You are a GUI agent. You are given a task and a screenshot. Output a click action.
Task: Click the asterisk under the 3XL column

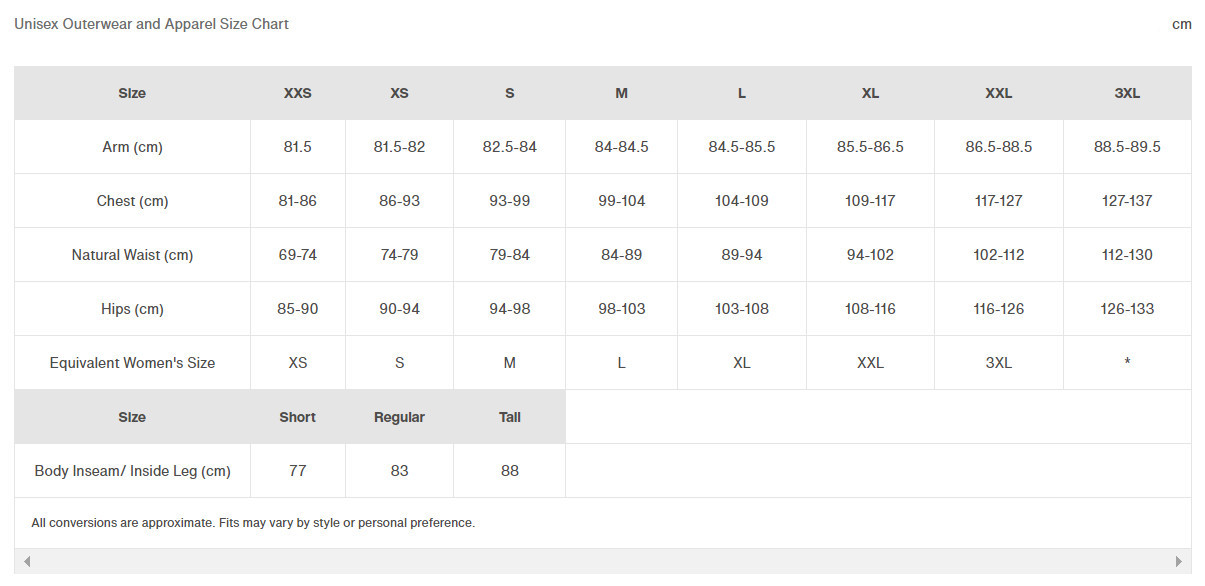click(1127, 363)
